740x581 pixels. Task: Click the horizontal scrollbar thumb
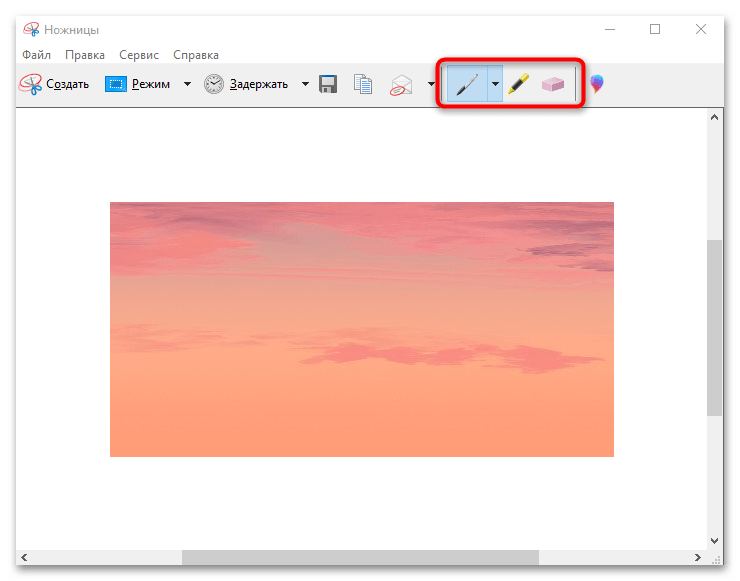point(361,557)
